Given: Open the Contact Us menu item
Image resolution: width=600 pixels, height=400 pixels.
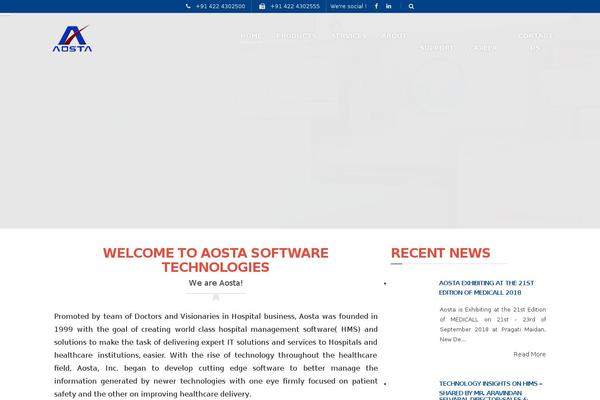Looking at the screenshot, I should click(535, 42).
